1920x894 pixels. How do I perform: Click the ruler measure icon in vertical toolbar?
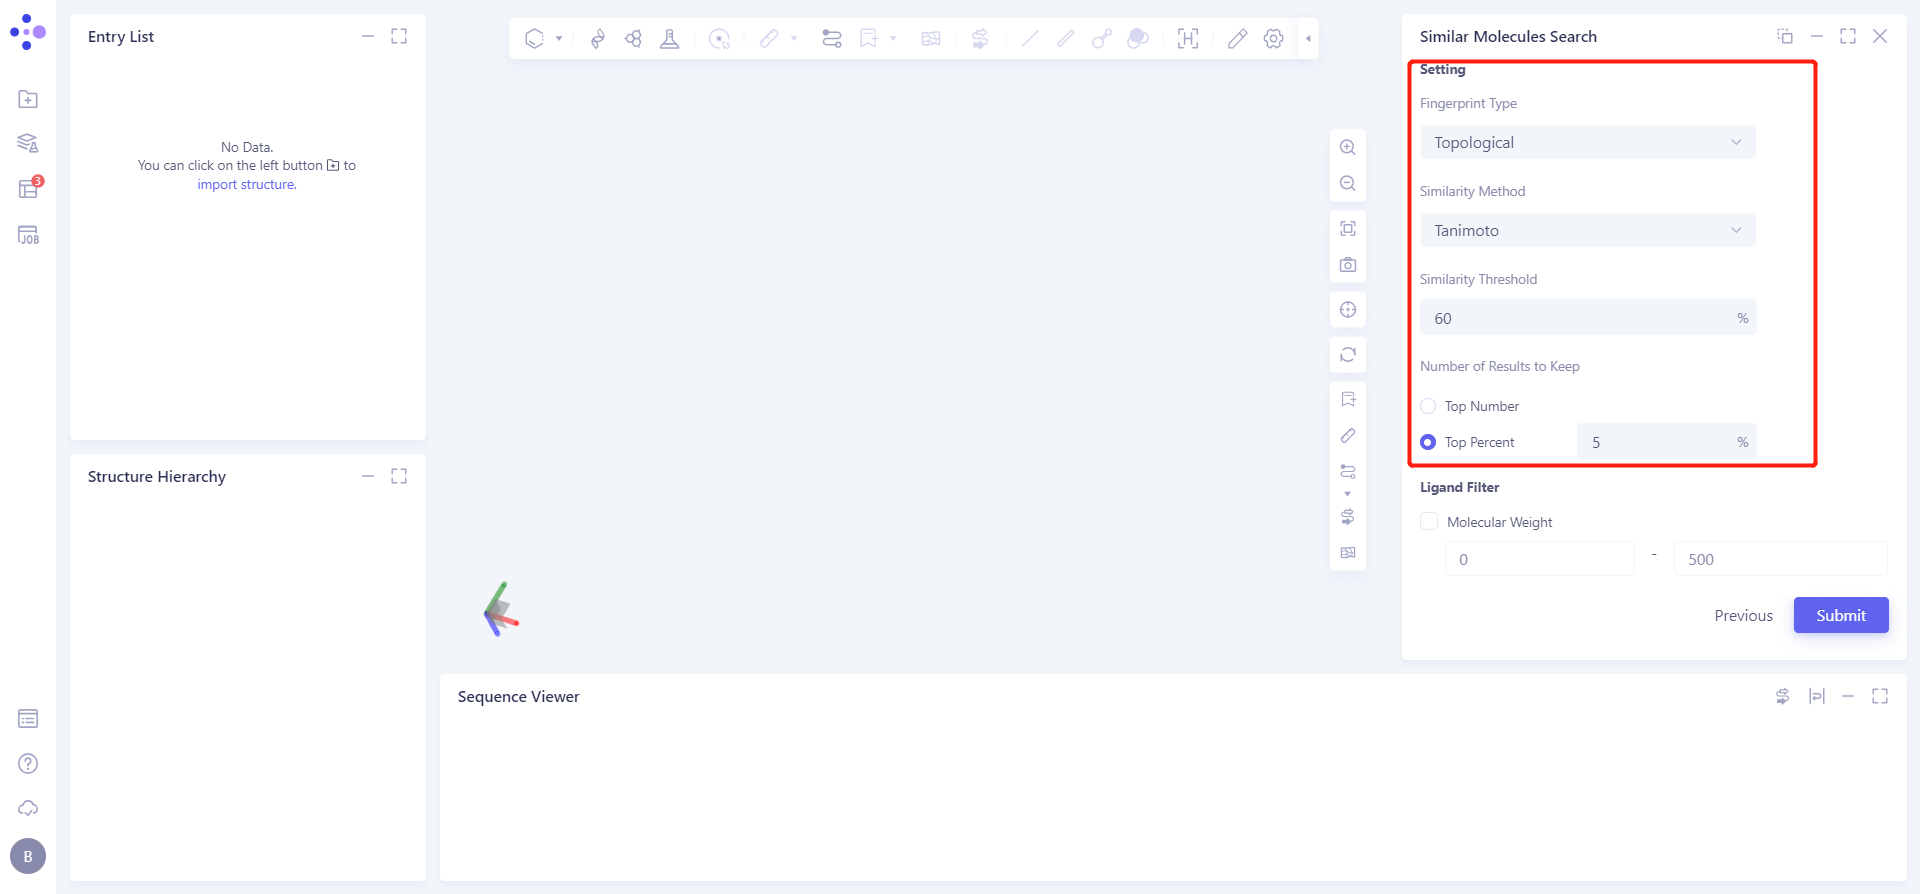click(1348, 435)
